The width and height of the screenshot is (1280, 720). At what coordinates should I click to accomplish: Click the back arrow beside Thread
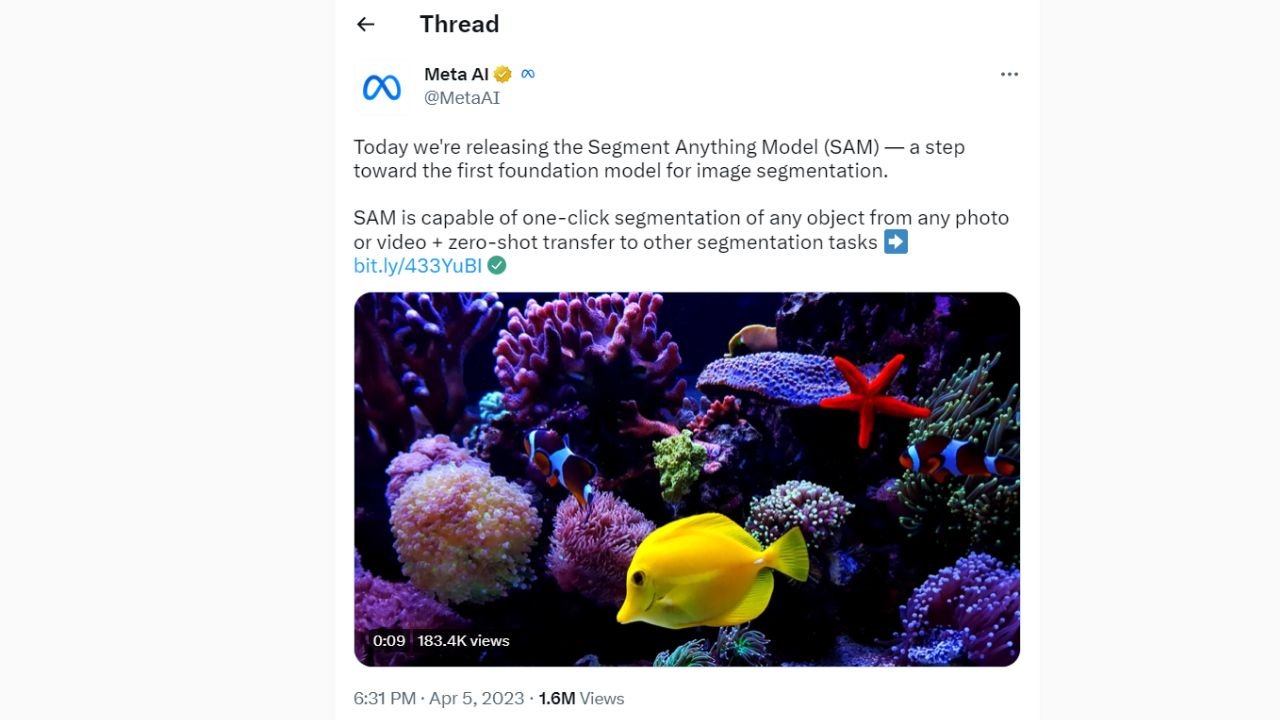[366, 24]
